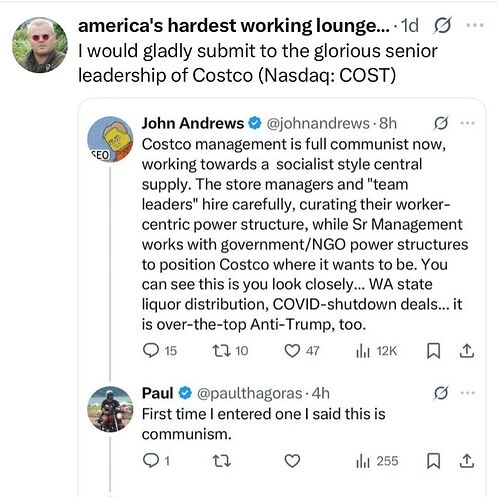Open more options on top lounge tweet
Screen dimensions: 498x499
[x=475, y=25]
